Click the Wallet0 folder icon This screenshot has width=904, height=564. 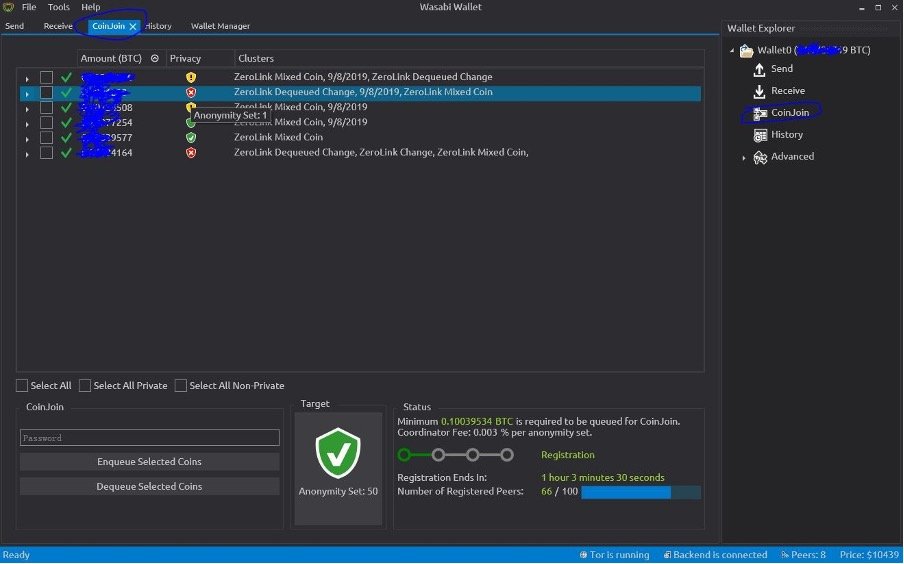pyautogui.click(x=747, y=51)
